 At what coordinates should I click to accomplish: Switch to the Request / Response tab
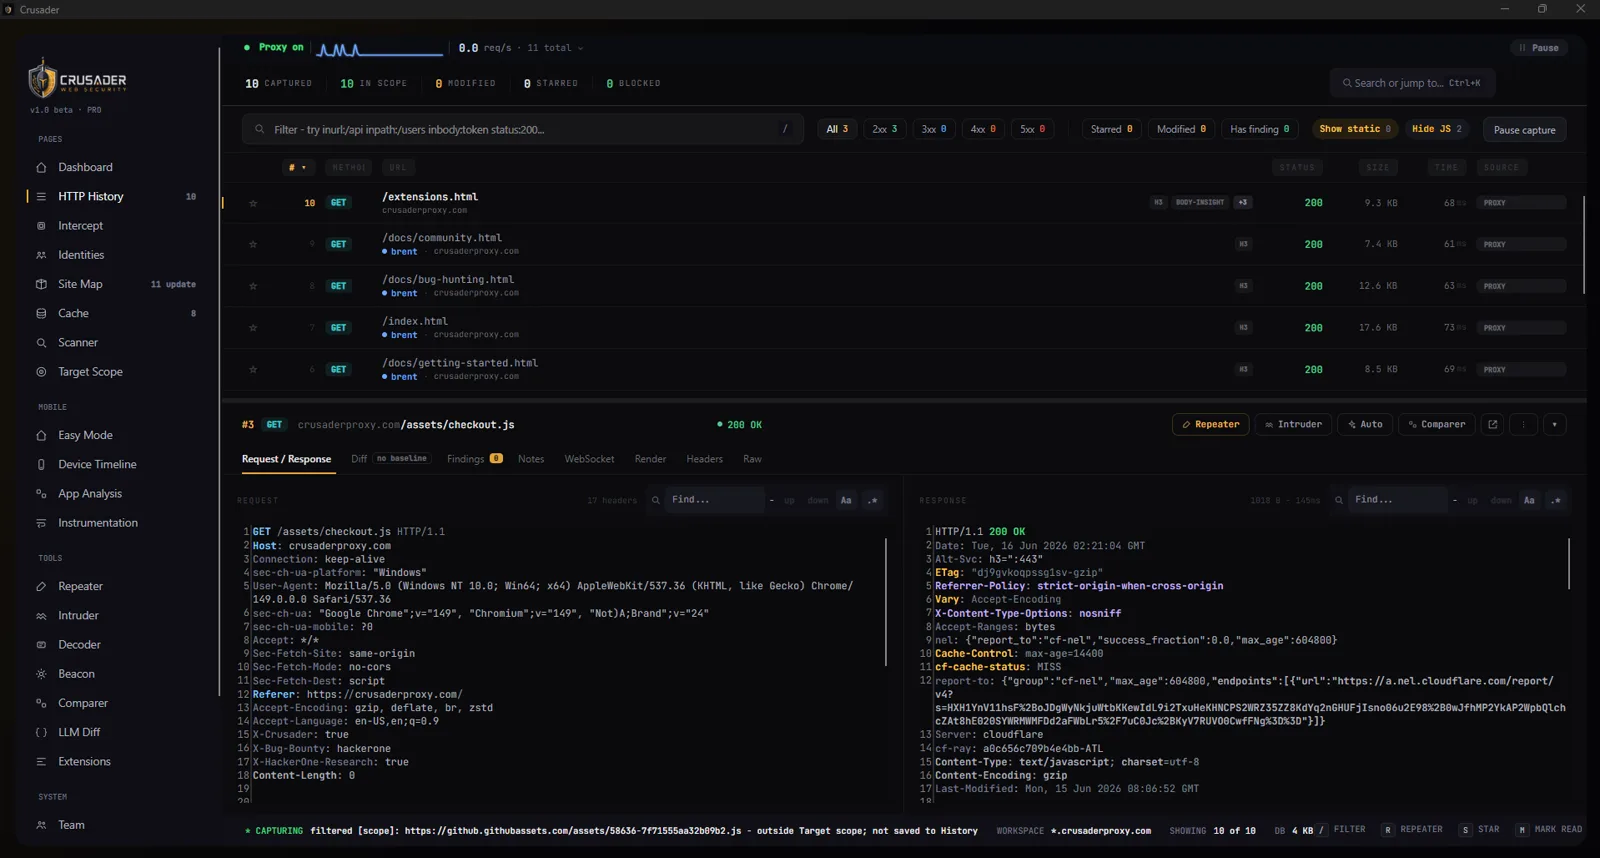tap(286, 459)
